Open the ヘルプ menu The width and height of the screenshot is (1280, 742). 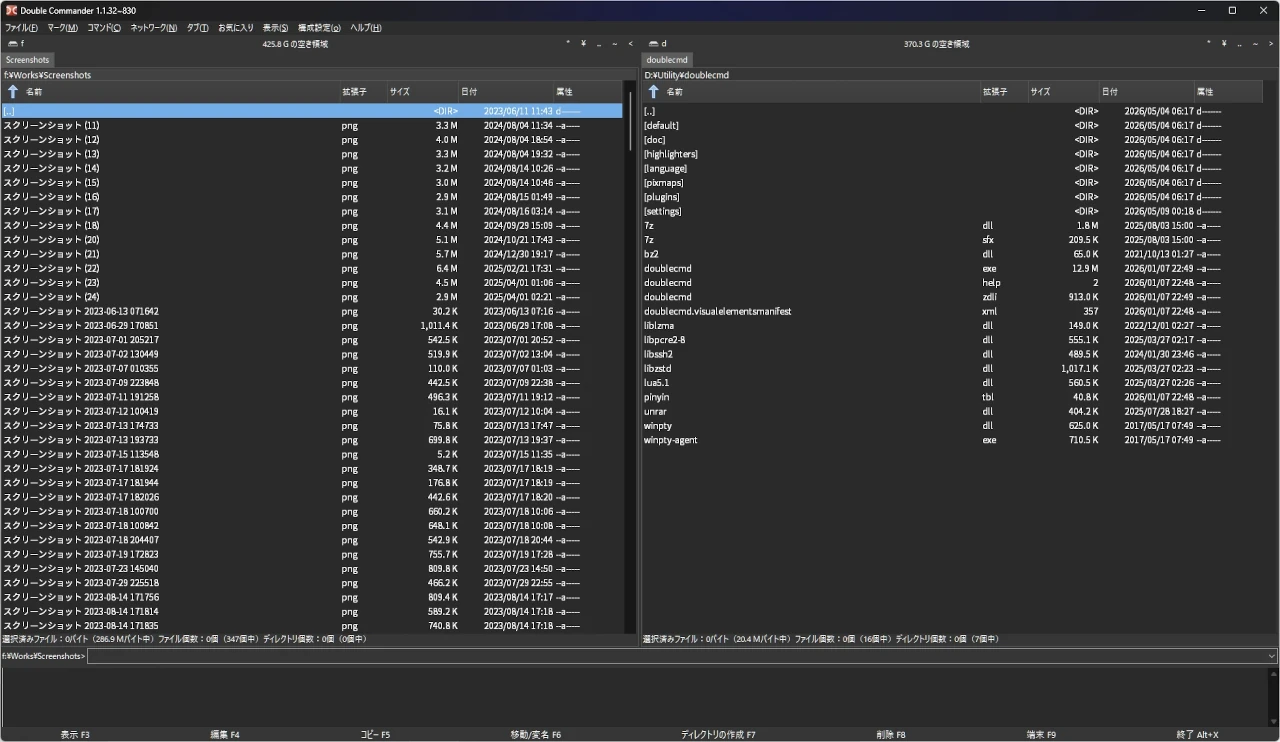pos(365,28)
